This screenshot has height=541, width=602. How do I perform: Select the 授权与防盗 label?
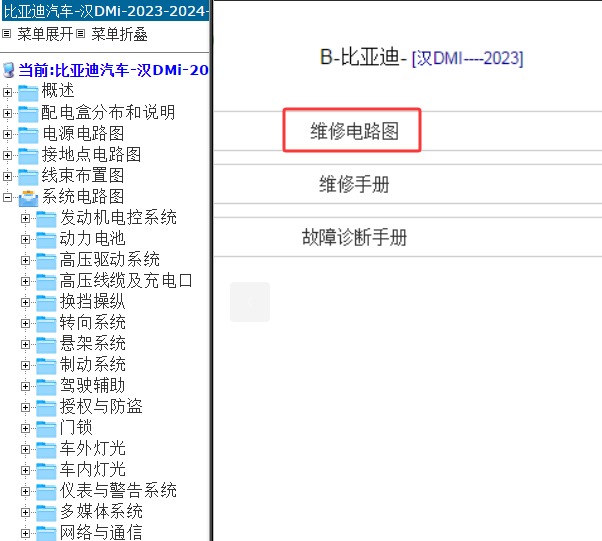coord(101,406)
